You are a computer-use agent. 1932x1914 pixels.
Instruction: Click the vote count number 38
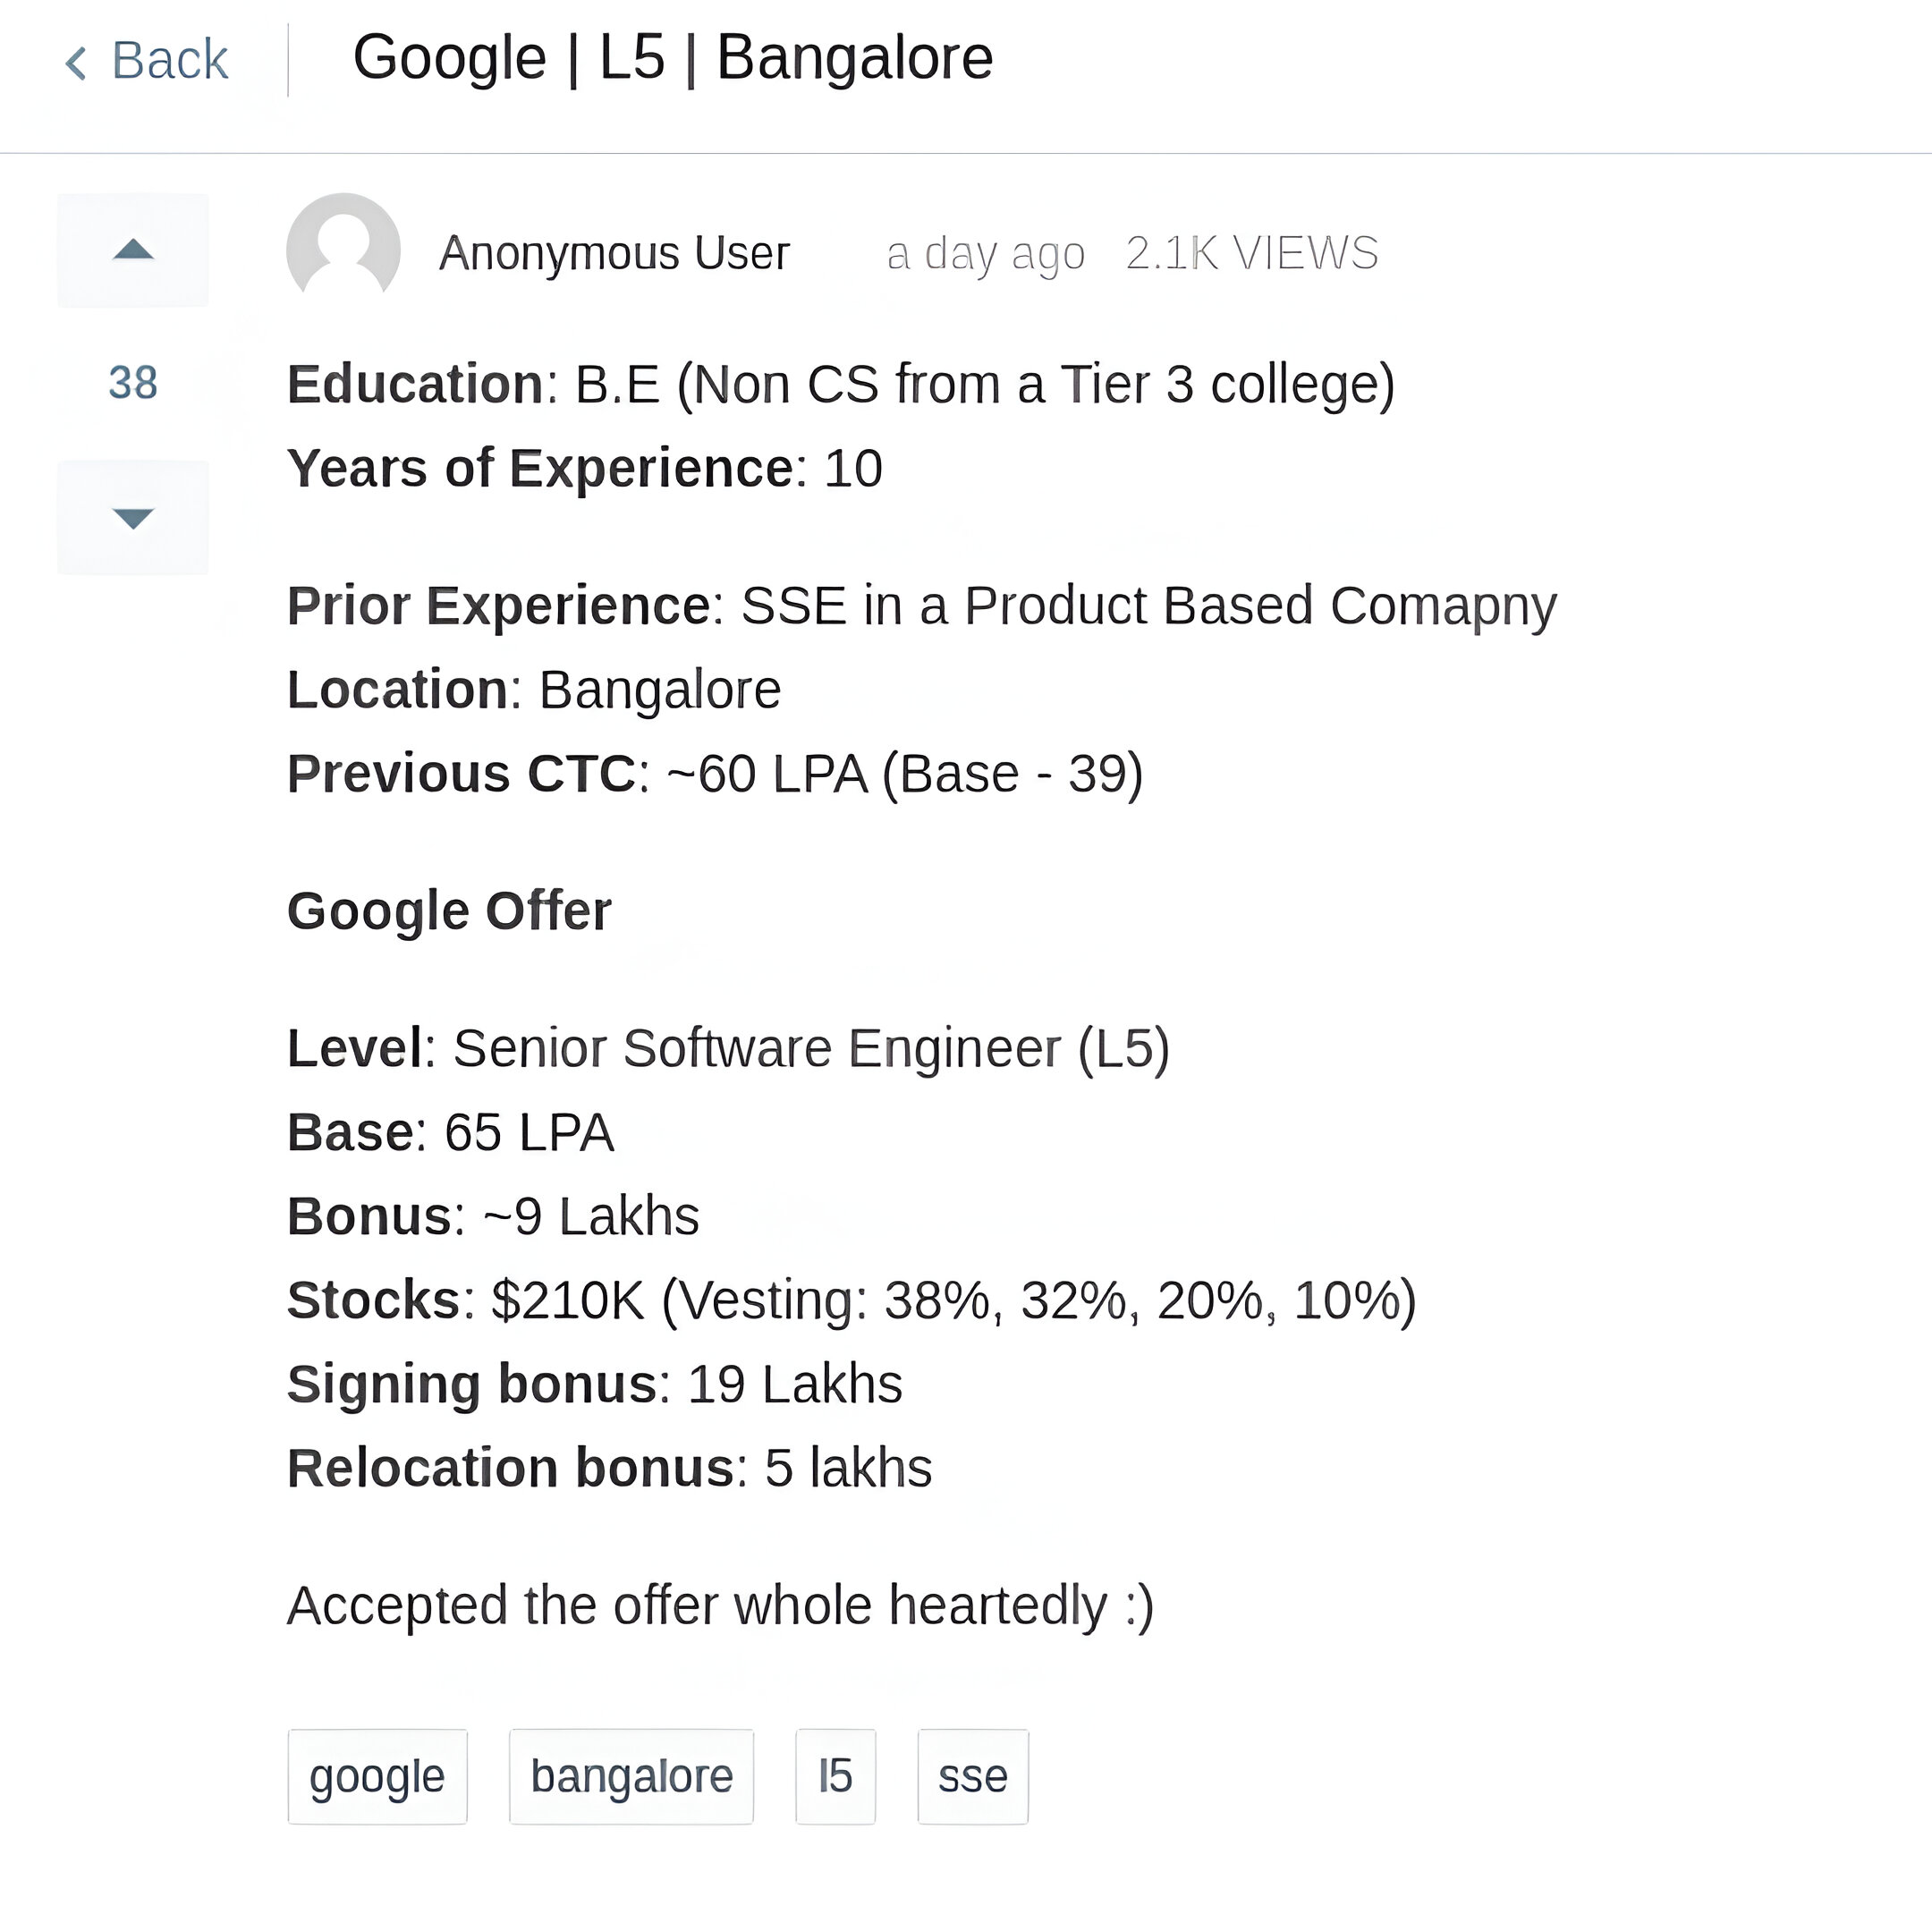[x=133, y=383]
